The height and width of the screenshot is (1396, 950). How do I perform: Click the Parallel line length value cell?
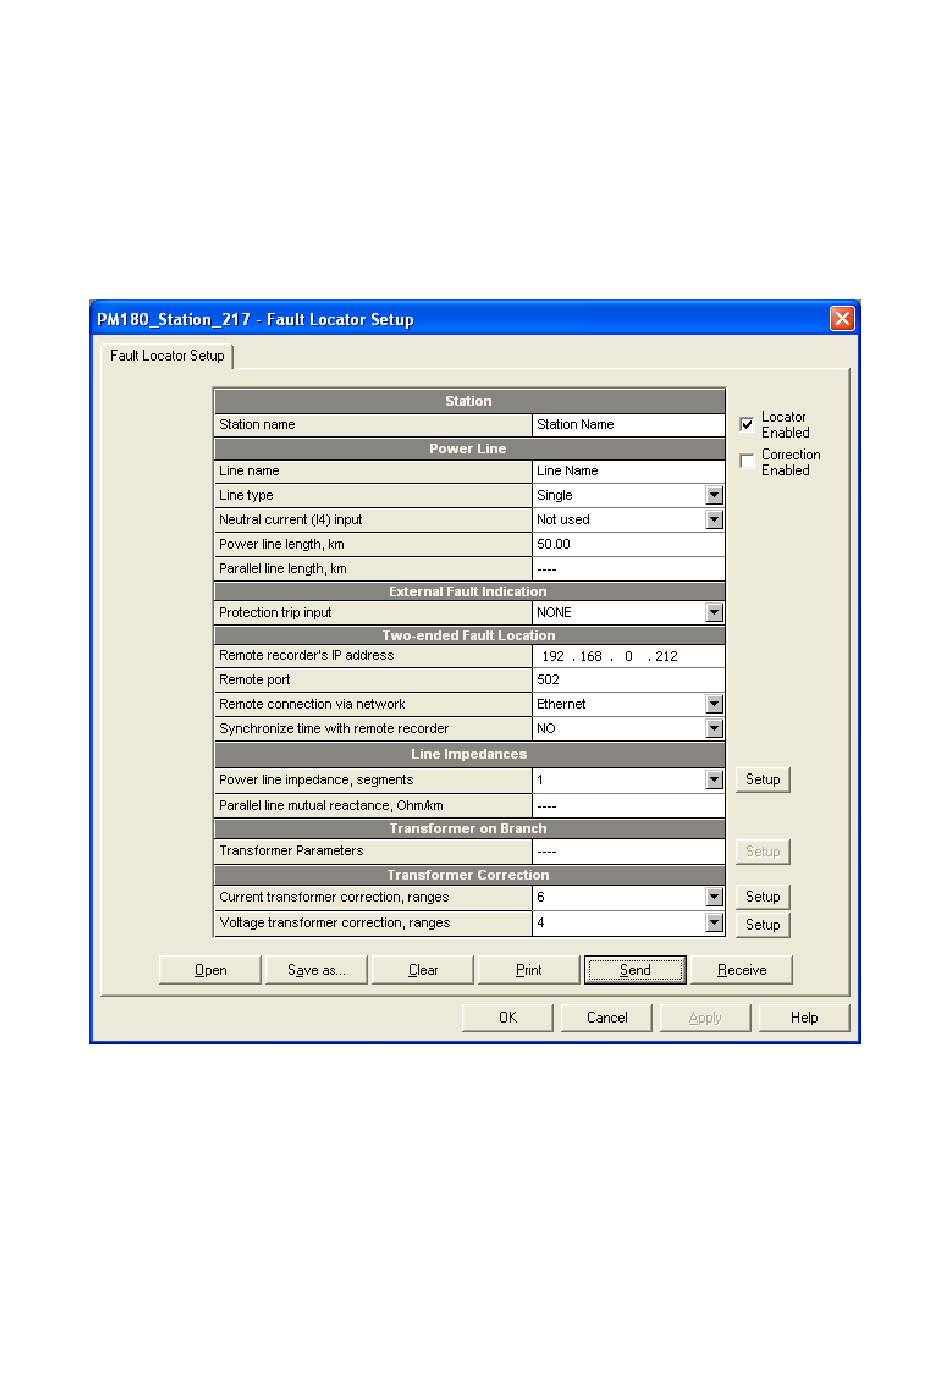(628, 569)
